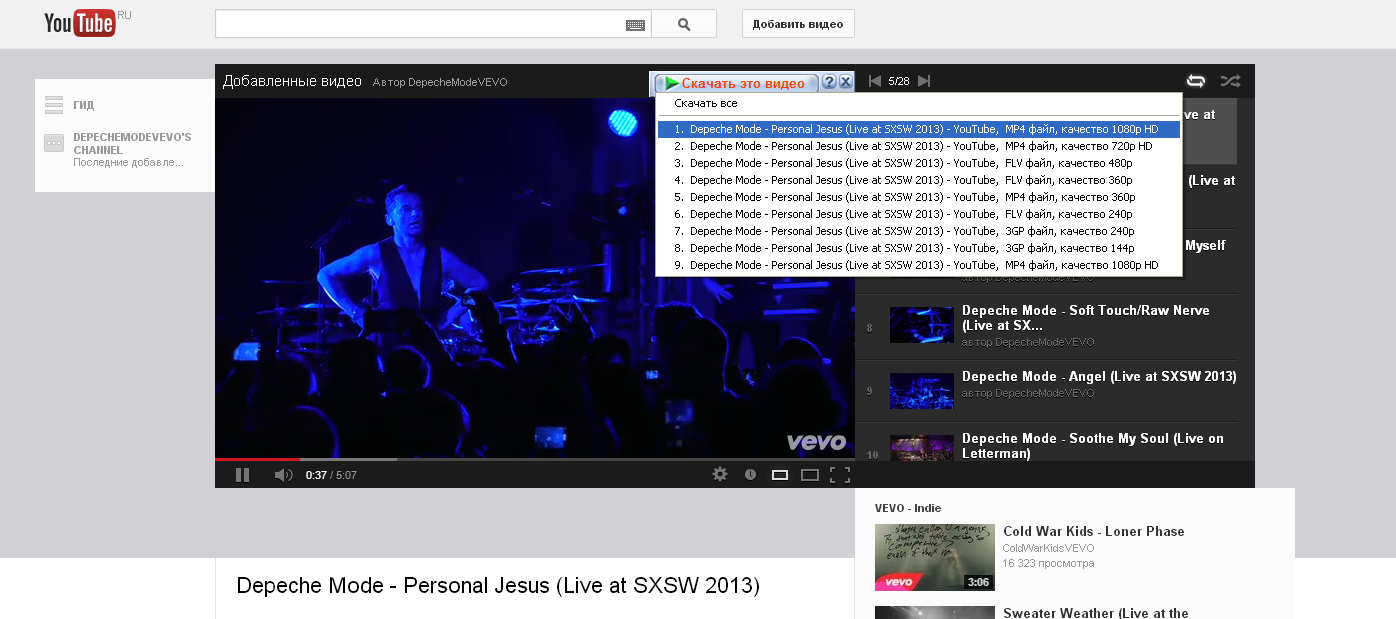The height and width of the screenshot is (619, 1396).
Task: Toggle playlist repeat mode
Action: [x=1196, y=81]
